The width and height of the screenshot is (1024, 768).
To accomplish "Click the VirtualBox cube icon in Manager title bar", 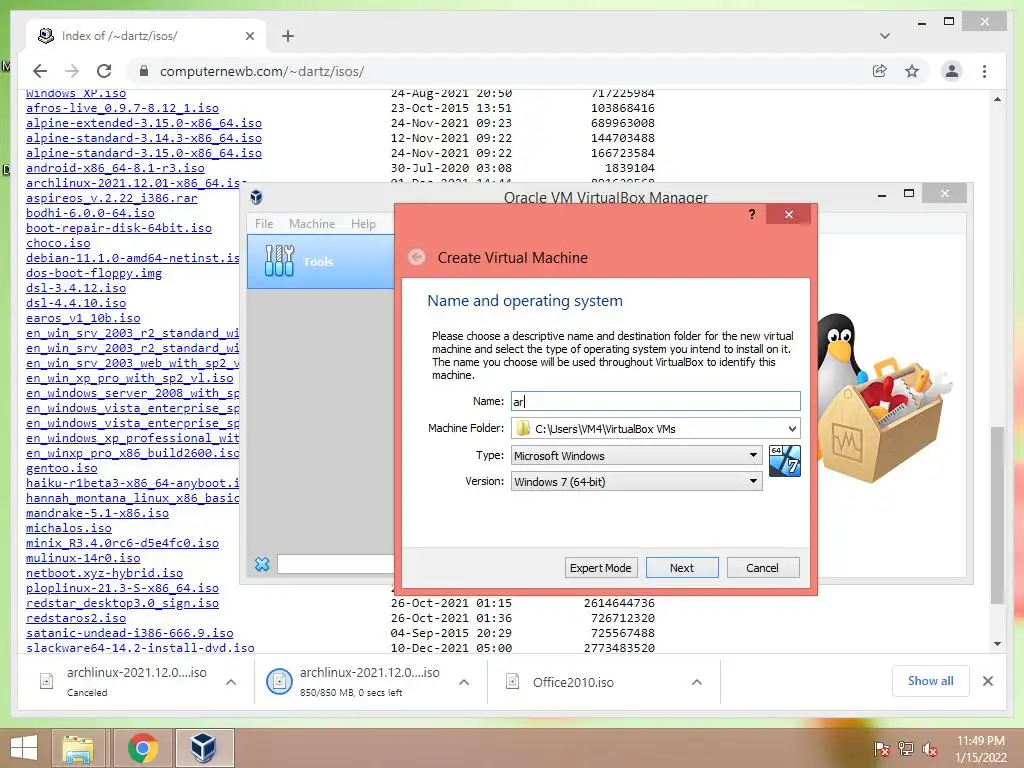I will point(257,197).
